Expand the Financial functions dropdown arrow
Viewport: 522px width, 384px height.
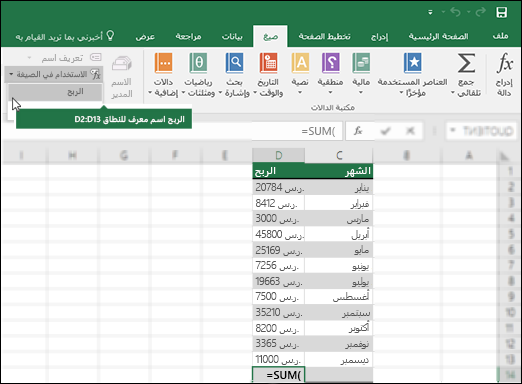point(361,93)
